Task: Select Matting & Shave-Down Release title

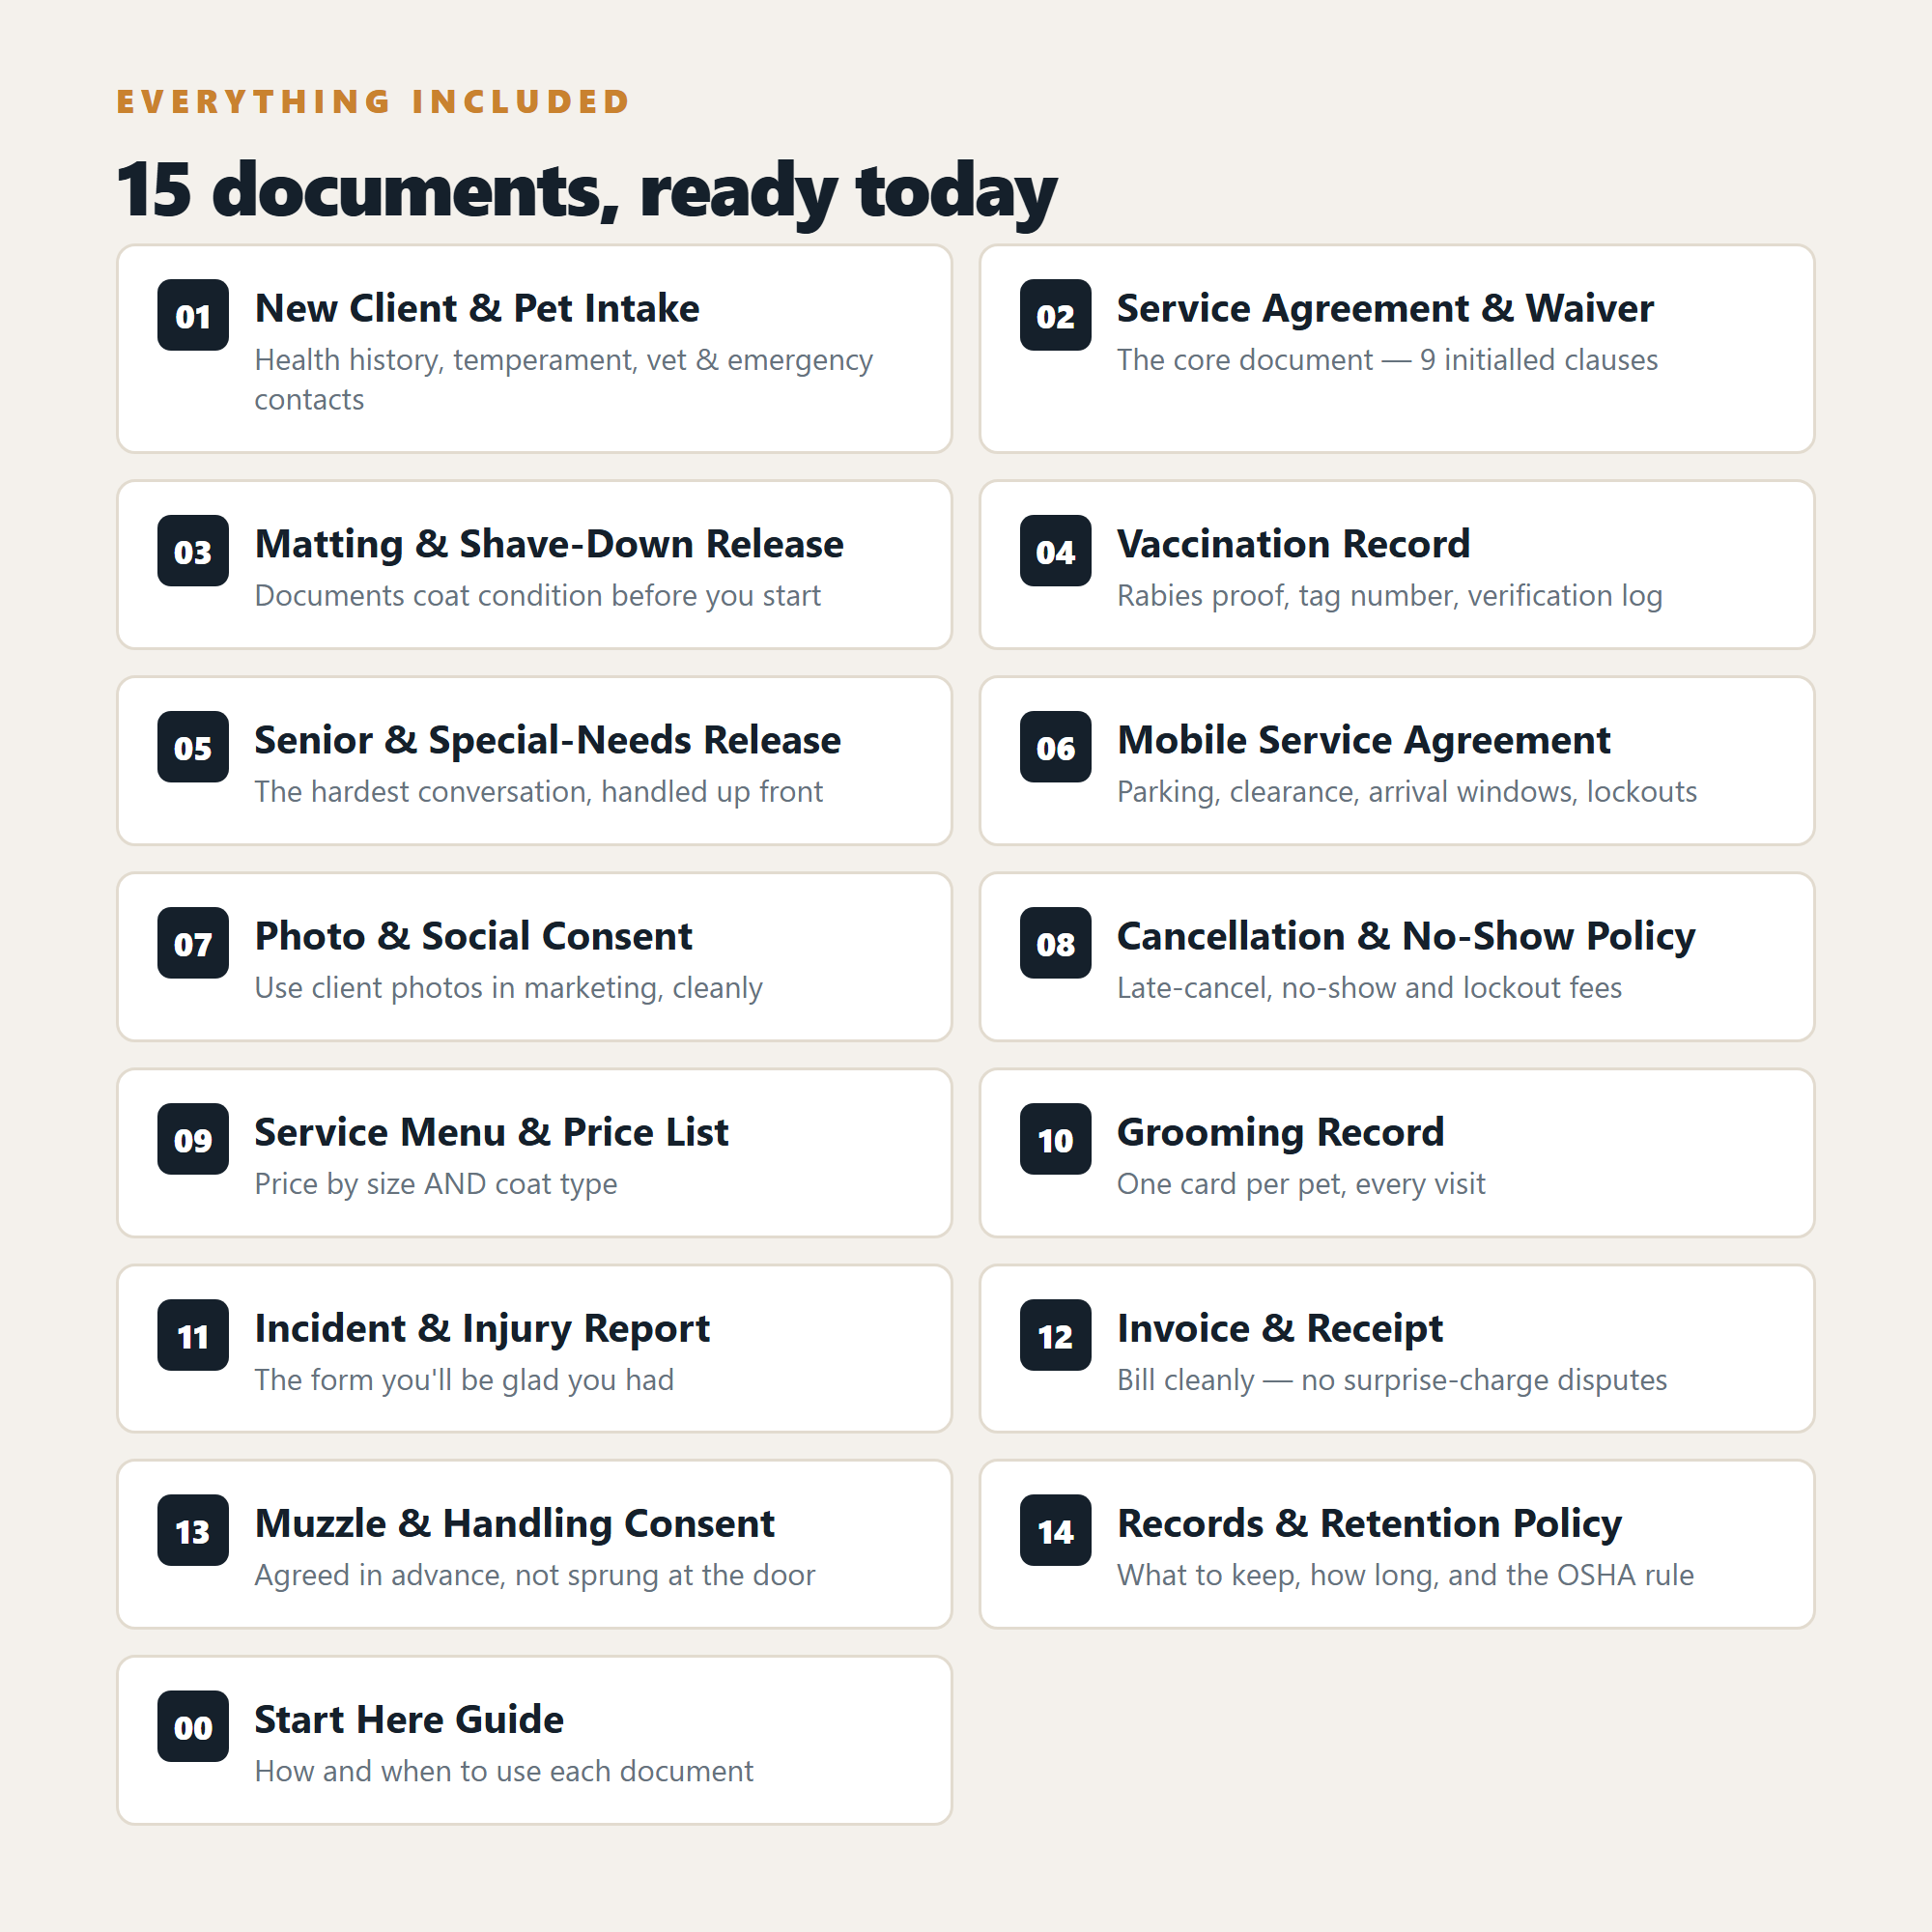Action: (x=549, y=544)
